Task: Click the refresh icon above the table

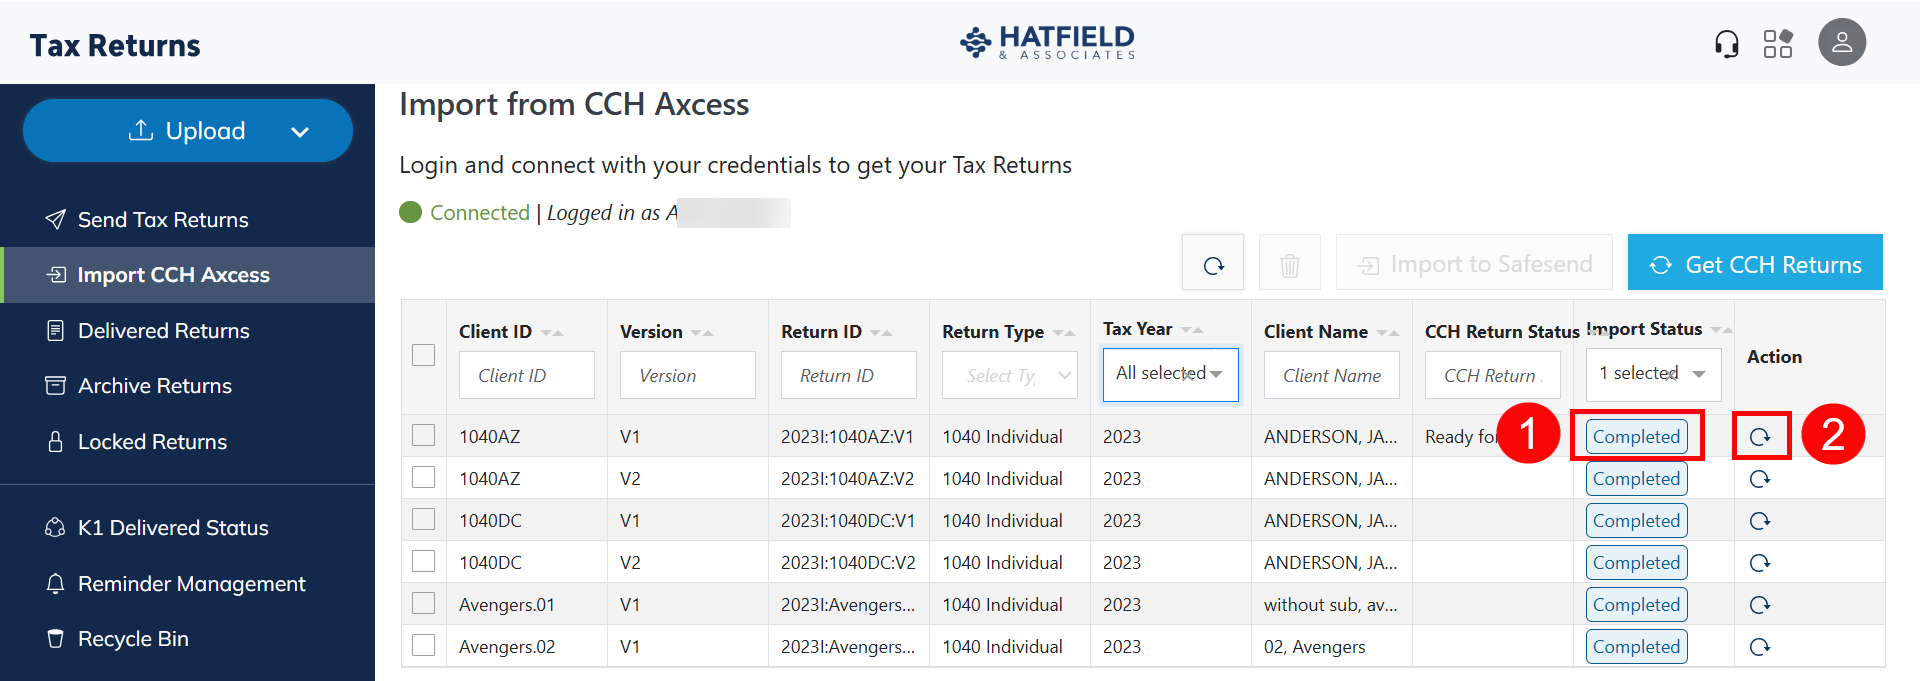Action: coord(1213,265)
